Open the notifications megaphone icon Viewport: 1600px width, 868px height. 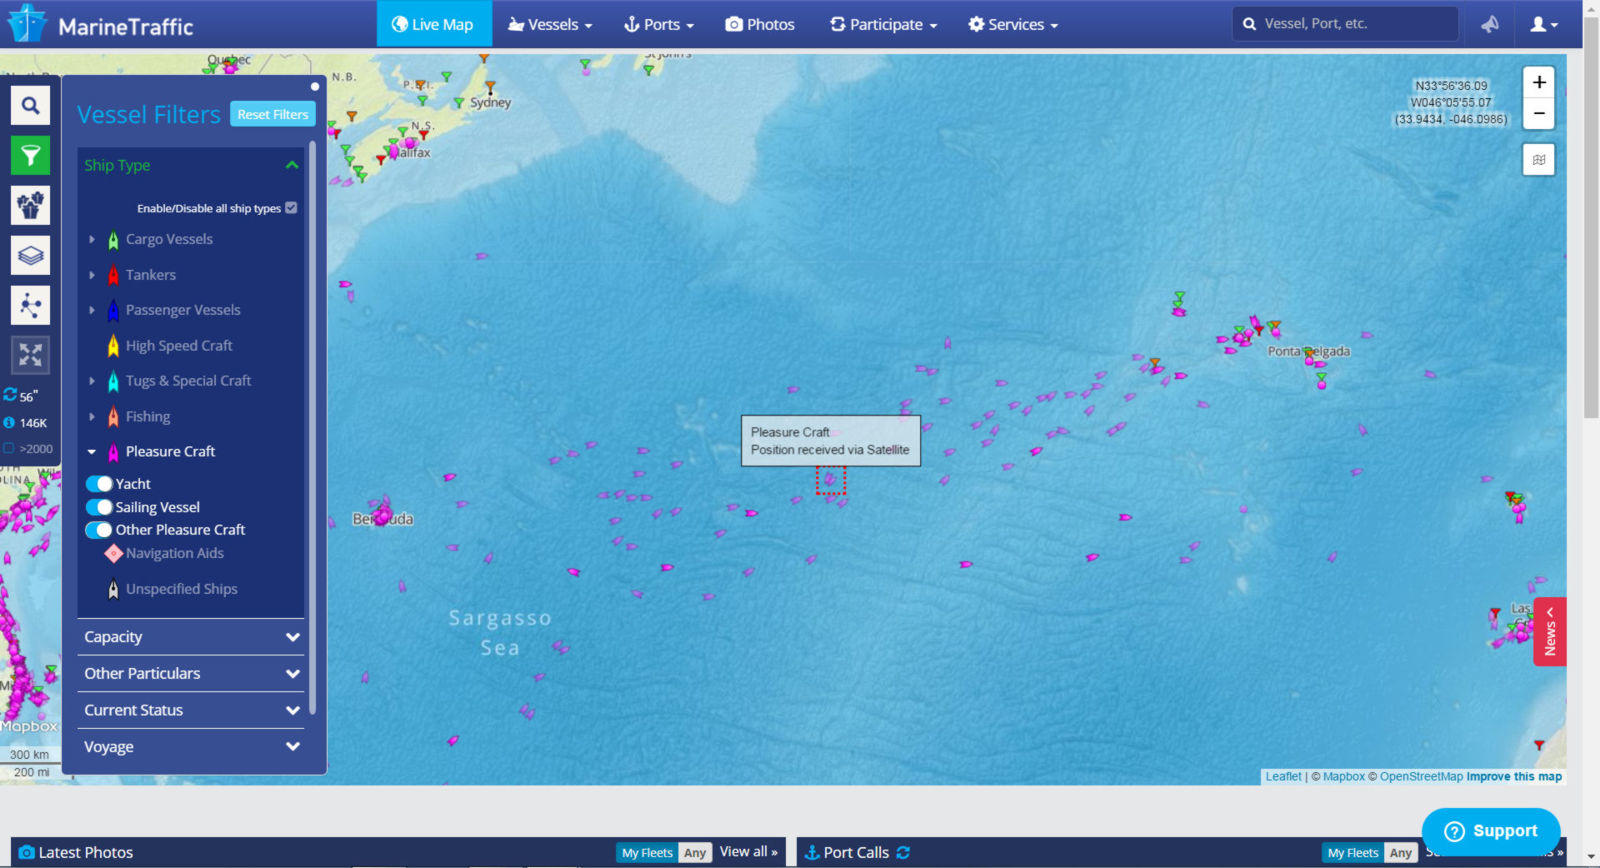(1490, 24)
